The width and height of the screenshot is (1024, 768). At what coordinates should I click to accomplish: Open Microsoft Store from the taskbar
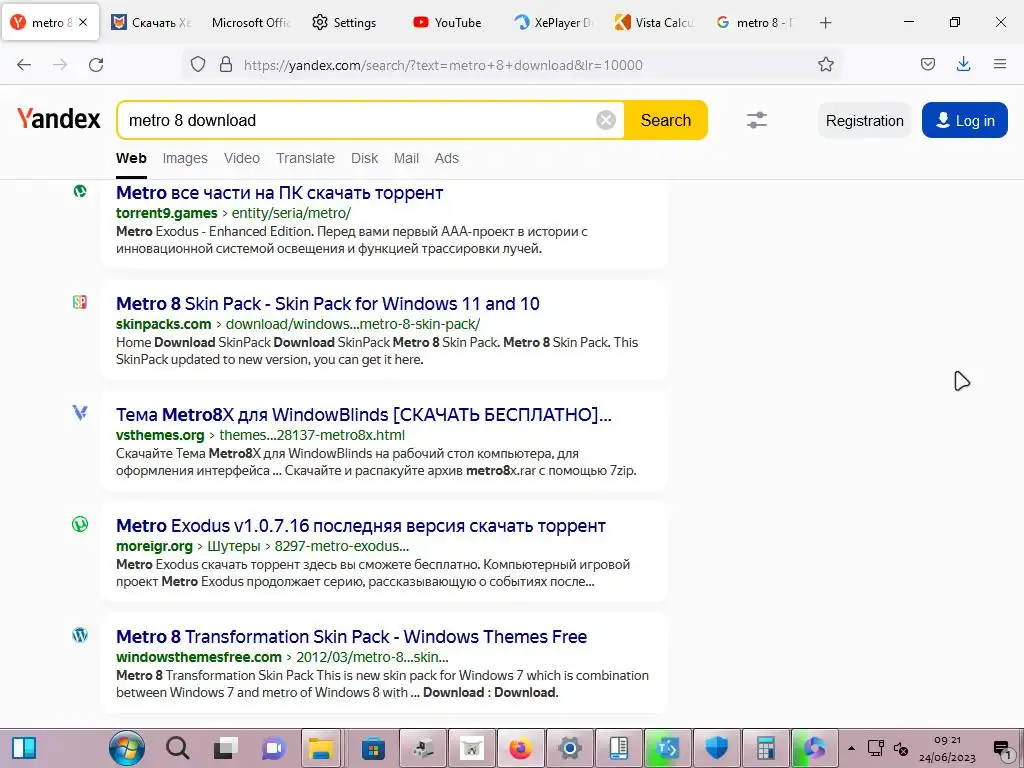[x=373, y=748]
